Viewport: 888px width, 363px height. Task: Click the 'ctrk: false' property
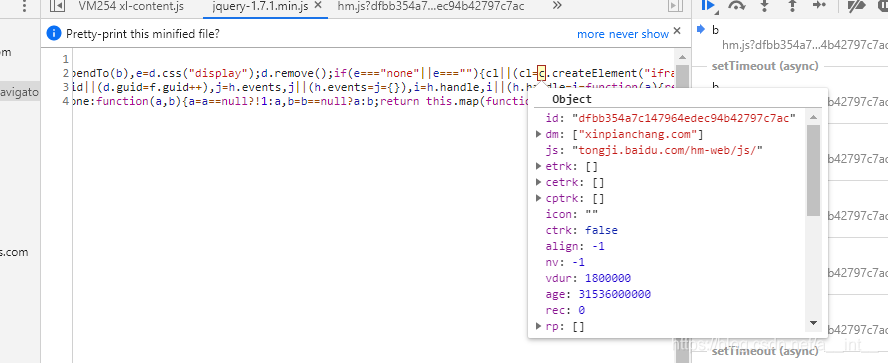coord(582,230)
